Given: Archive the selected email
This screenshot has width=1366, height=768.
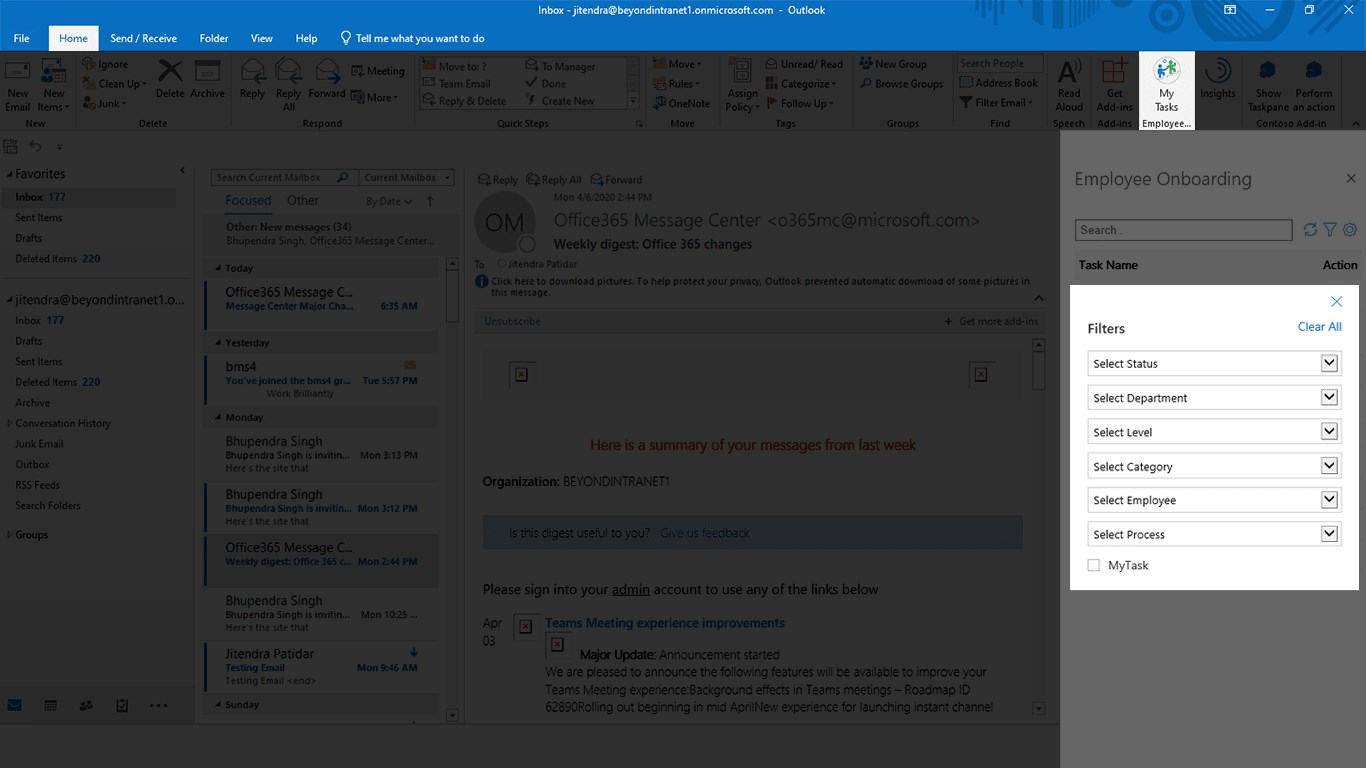Looking at the screenshot, I should click(x=207, y=79).
